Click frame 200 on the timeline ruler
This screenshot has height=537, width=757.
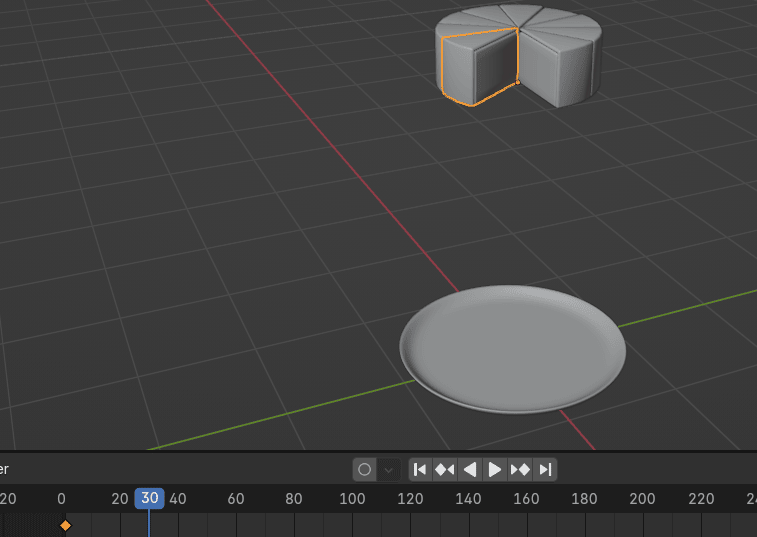[642, 499]
